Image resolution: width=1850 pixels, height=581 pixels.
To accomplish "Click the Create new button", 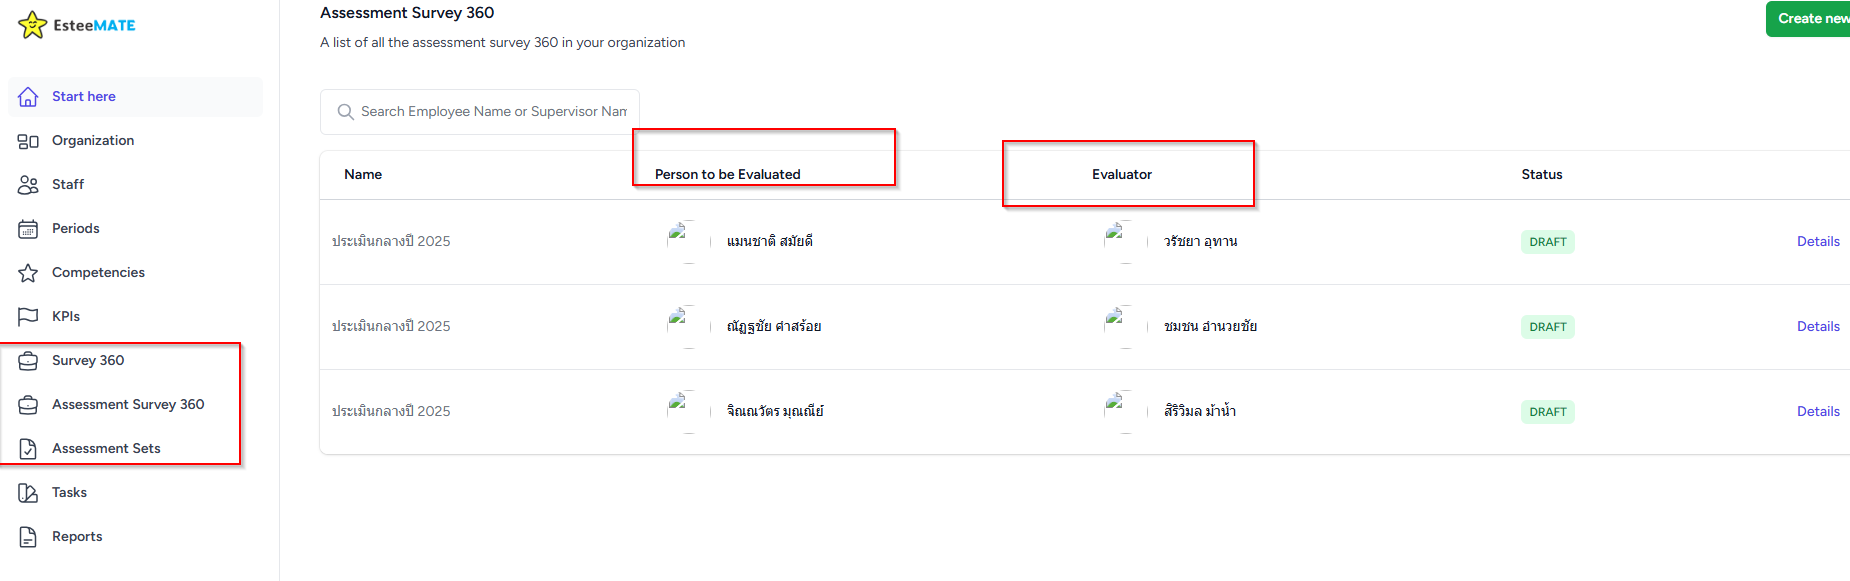I will 1810,18.
